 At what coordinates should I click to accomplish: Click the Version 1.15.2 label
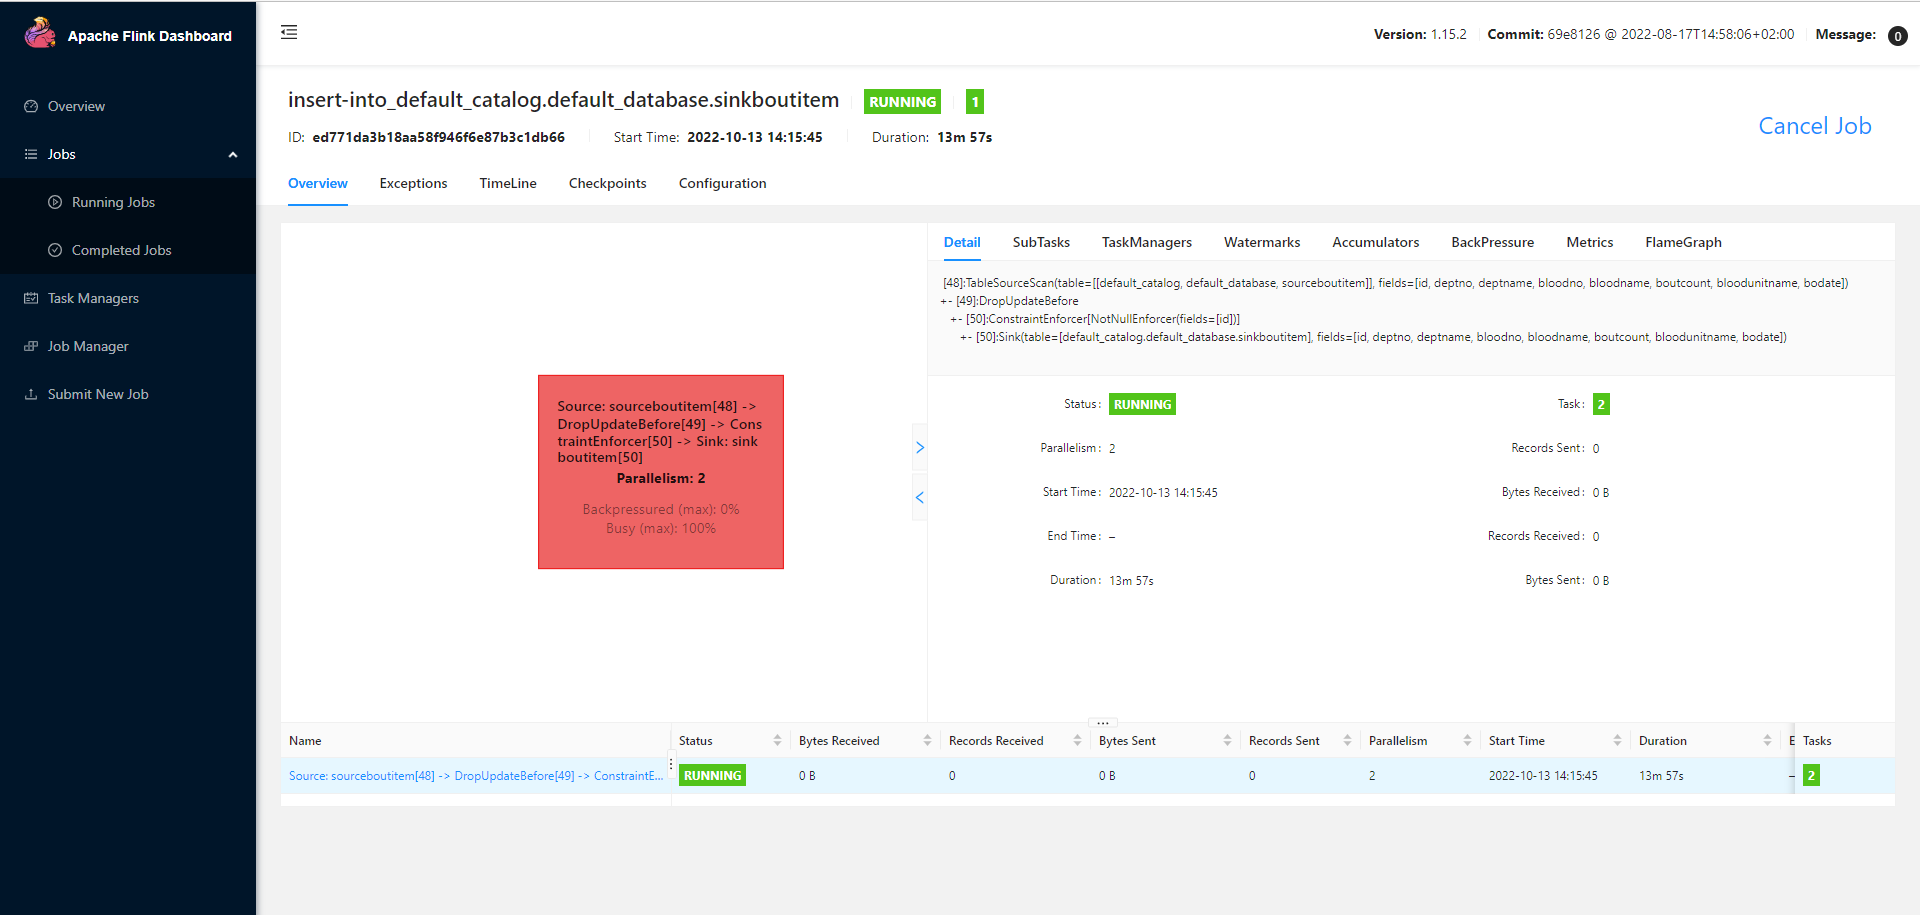point(1420,34)
